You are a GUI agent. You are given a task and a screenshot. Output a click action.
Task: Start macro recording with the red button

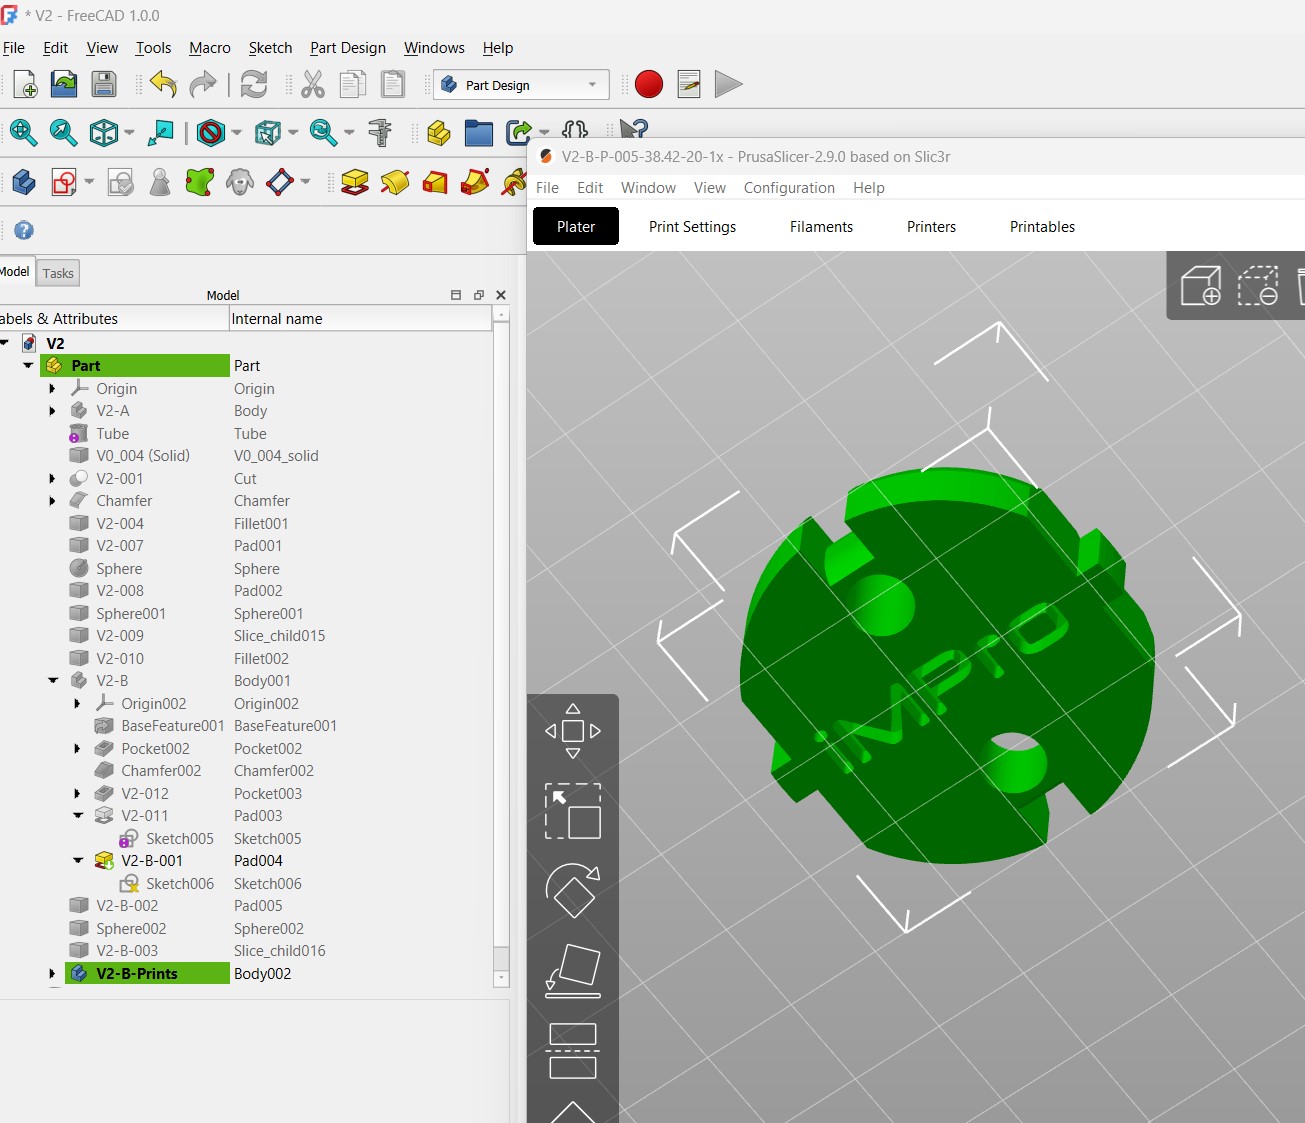pos(649,85)
